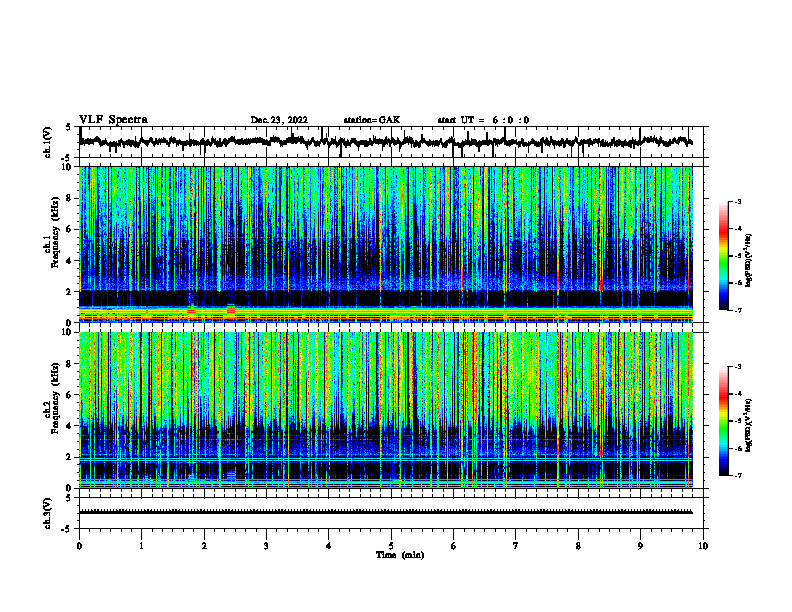Click the 4 kHz tick of ch.2 spectrogram
Image resolution: width=792 pixels, height=612 pixels.
point(72,426)
